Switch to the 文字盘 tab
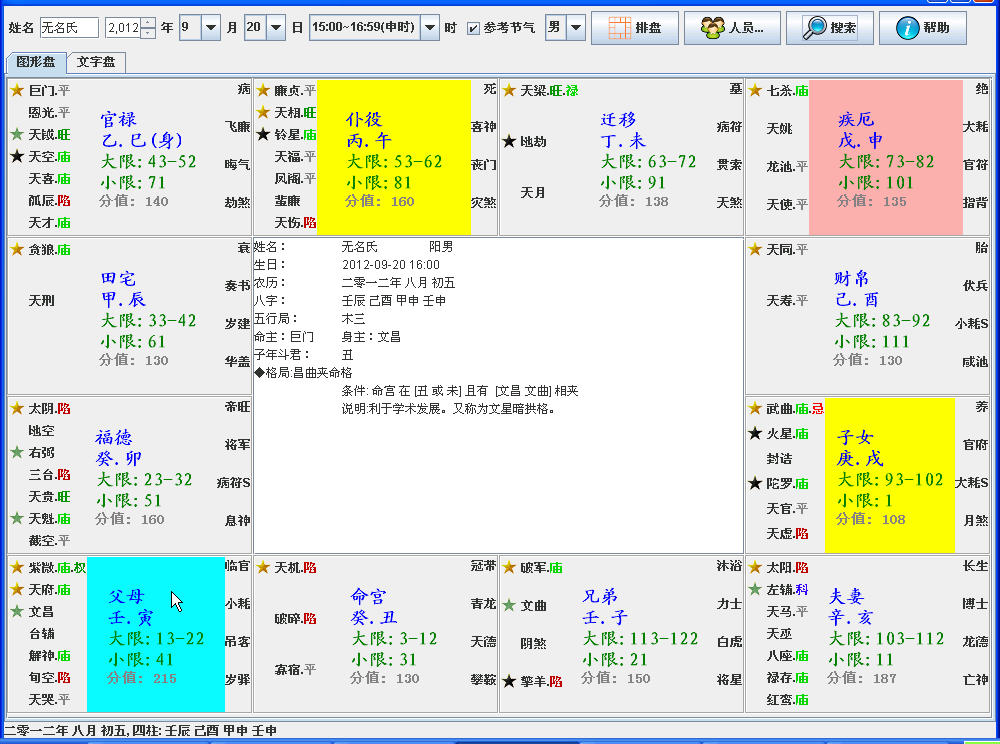Screen dimensions: 1000x744 (x=95, y=62)
